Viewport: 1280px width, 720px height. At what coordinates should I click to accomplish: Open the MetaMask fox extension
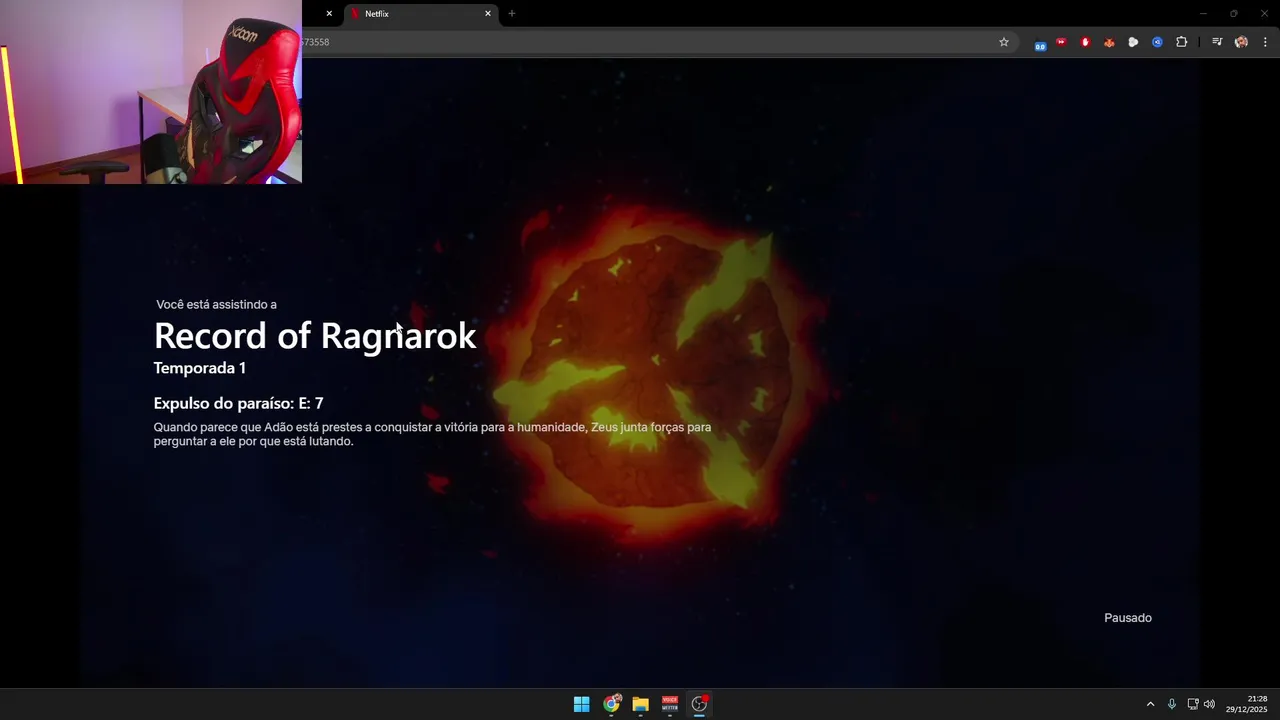point(1109,42)
